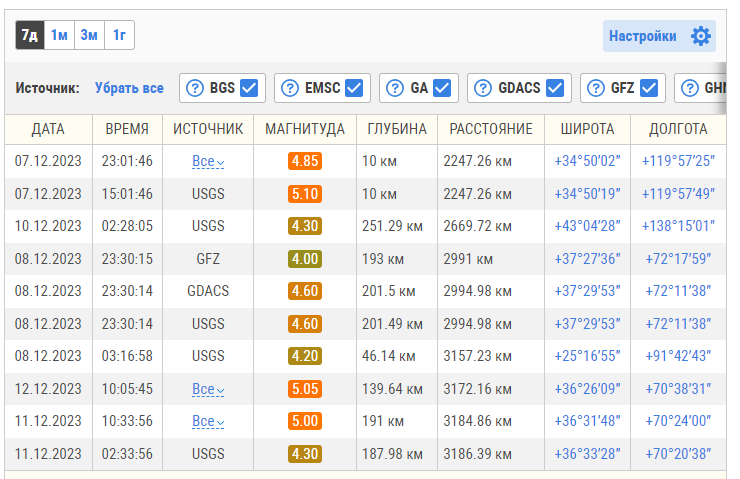Open longitude link +70°20′38″

tap(678, 454)
